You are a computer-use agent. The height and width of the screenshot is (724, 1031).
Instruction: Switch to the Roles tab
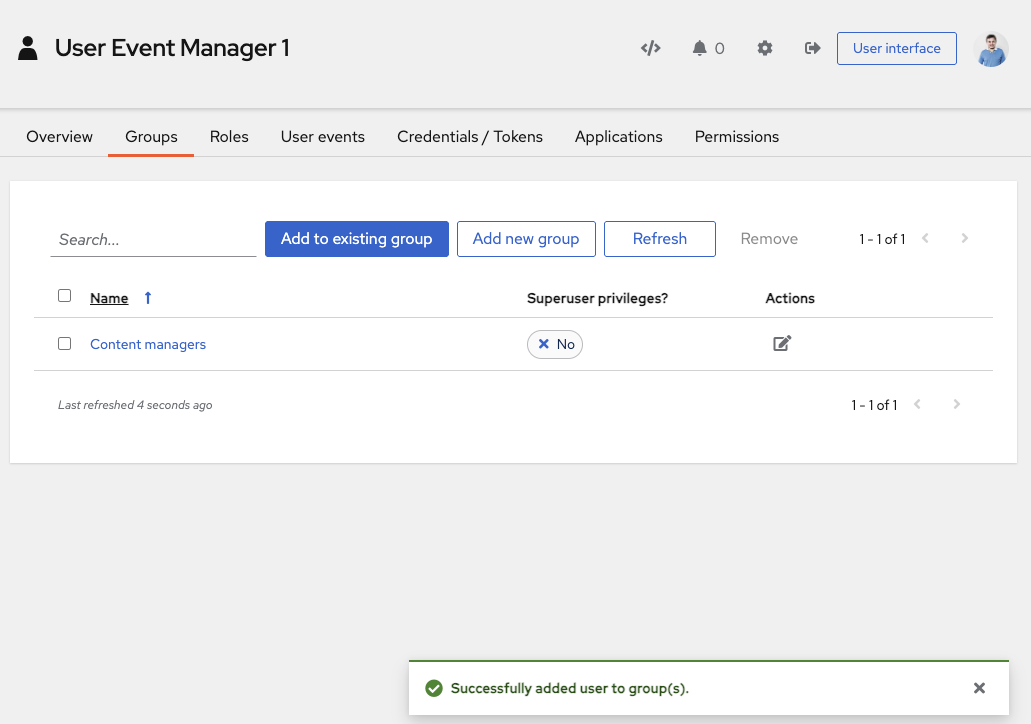point(229,137)
